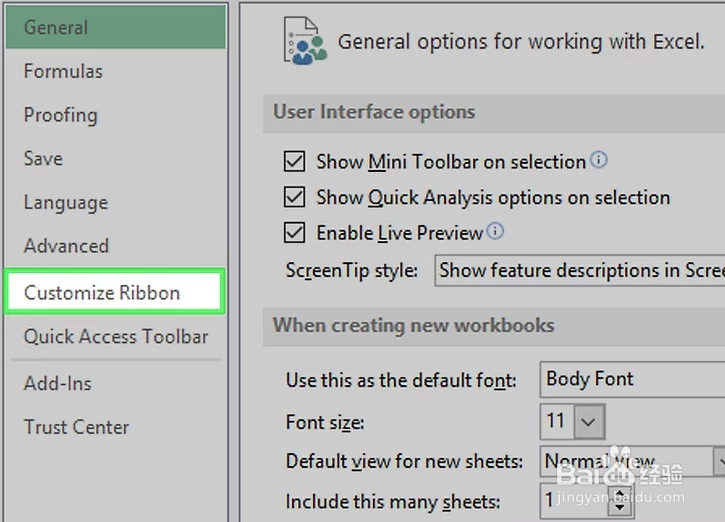
Task: Open the default font combo box
Action: click(x=632, y=380)
